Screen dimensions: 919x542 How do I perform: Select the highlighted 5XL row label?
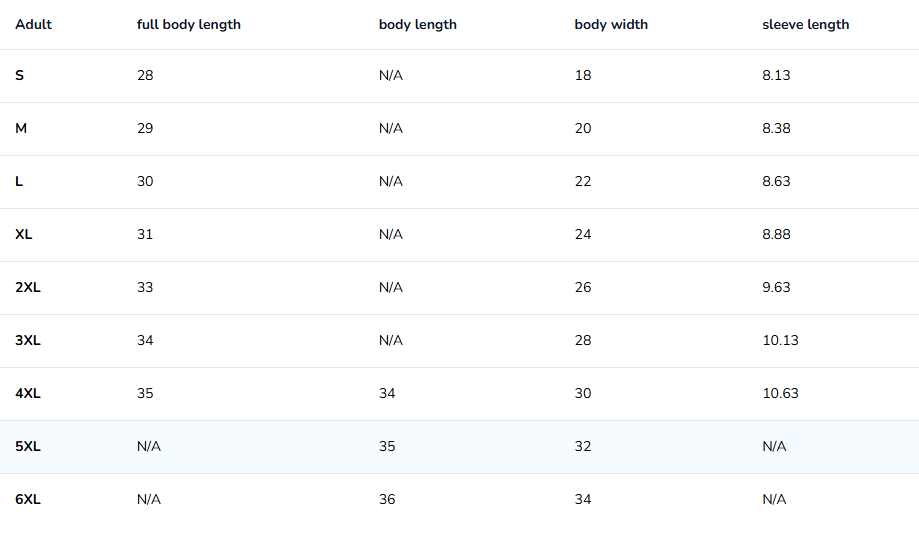(28, 446)
